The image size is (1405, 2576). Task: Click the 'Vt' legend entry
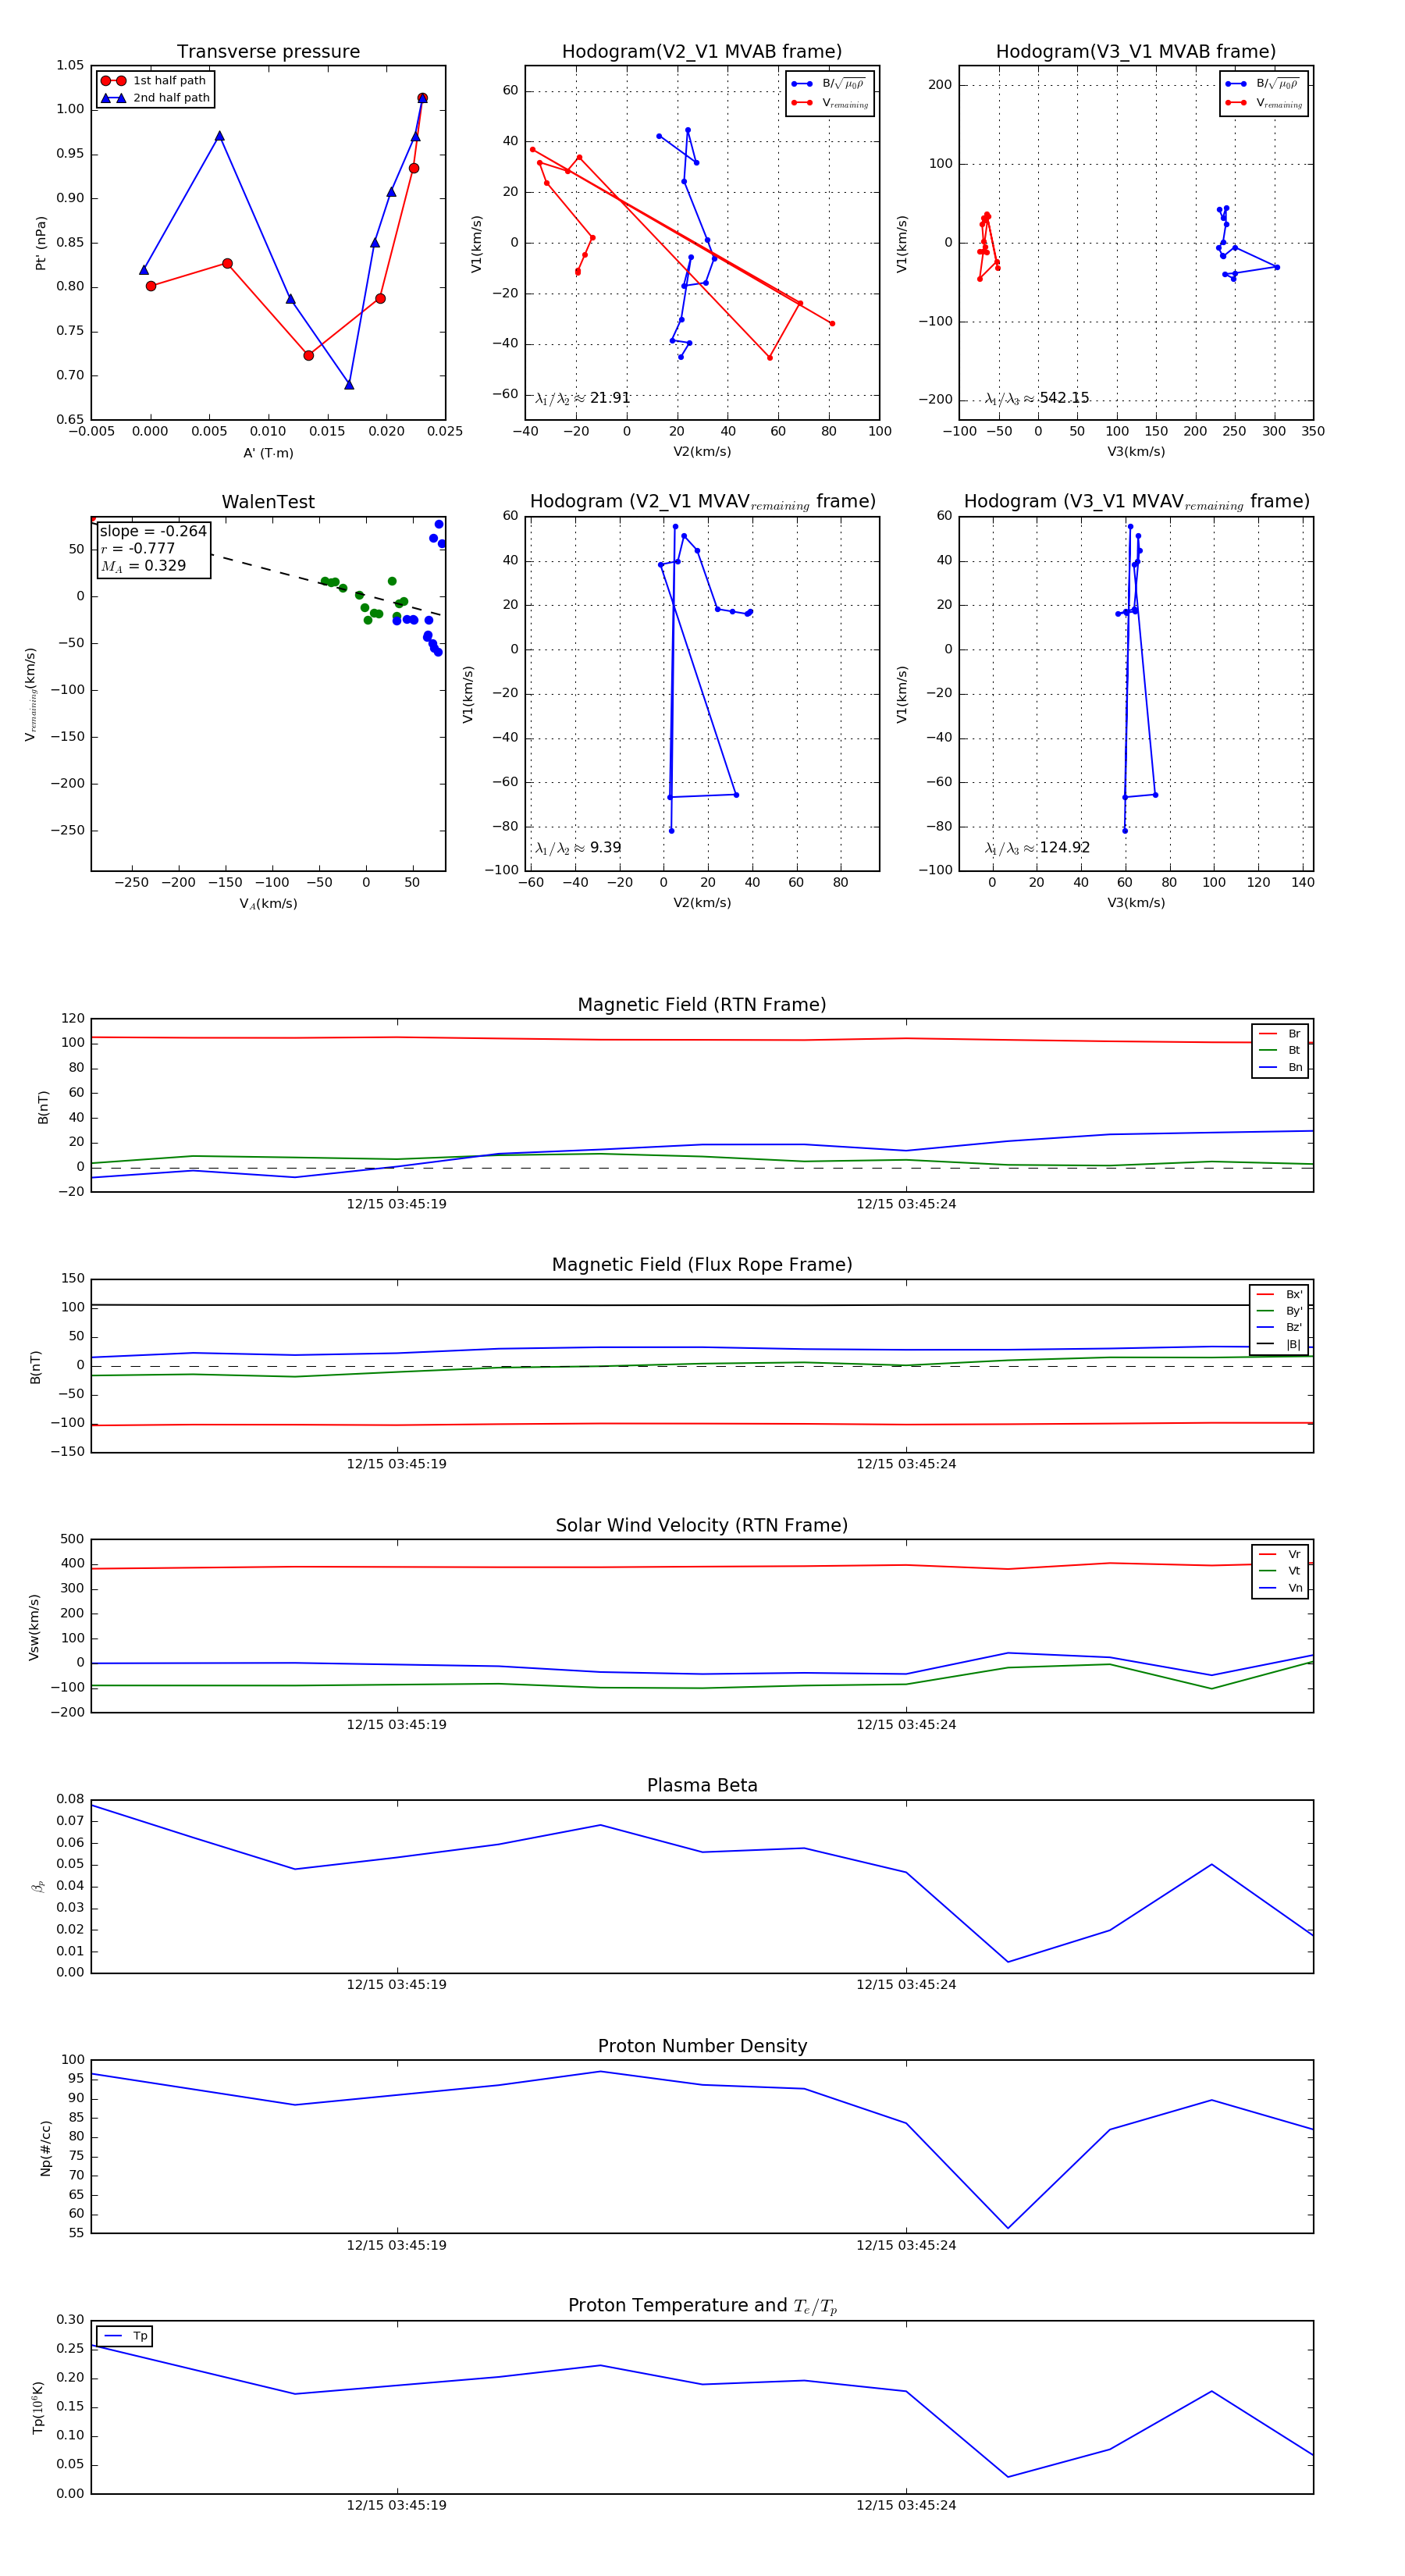pyautogui.click(x=1280, y=1571)
